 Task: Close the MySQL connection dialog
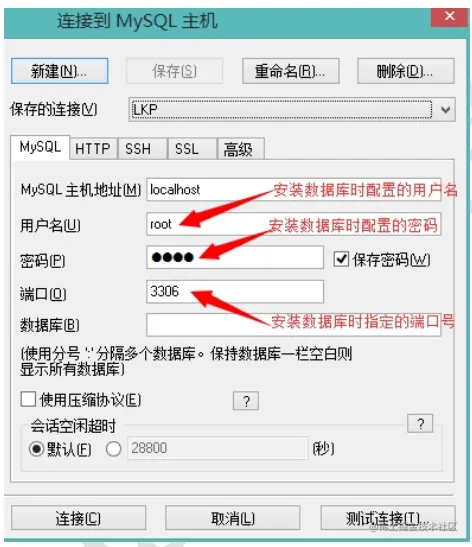[449, 16]
